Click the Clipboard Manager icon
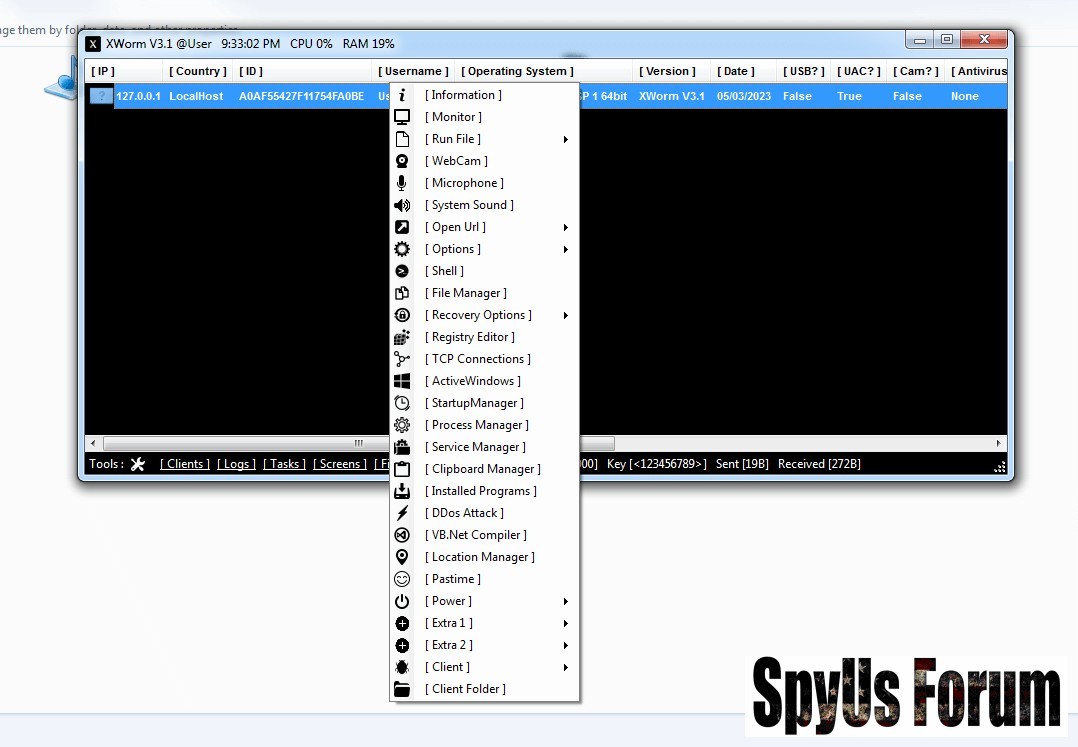 pos(402,469)
